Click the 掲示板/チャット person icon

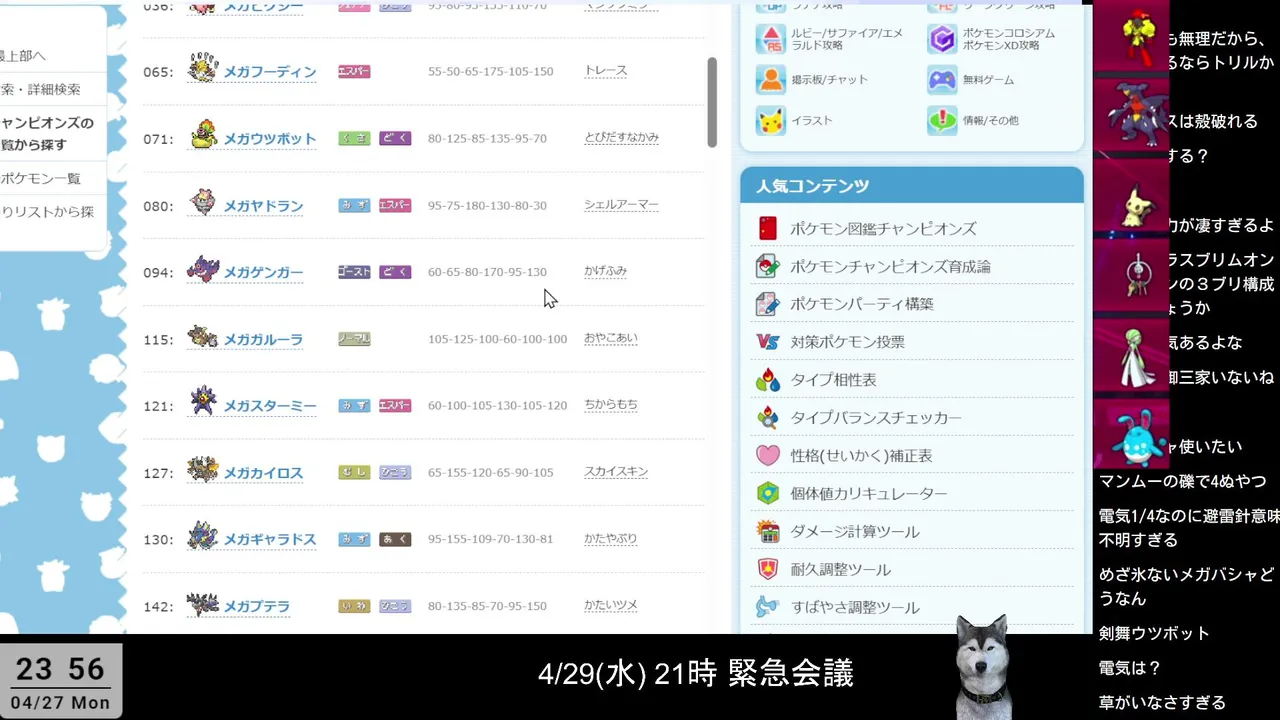pos(770,79)
